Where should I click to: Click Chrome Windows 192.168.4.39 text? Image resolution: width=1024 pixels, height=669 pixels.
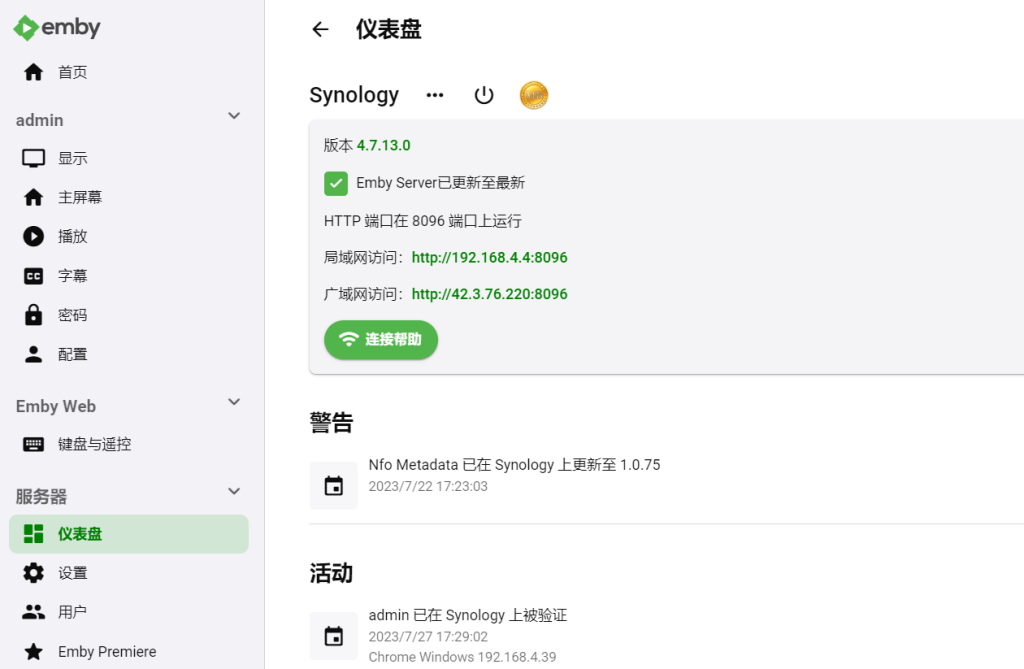[462, 657]
